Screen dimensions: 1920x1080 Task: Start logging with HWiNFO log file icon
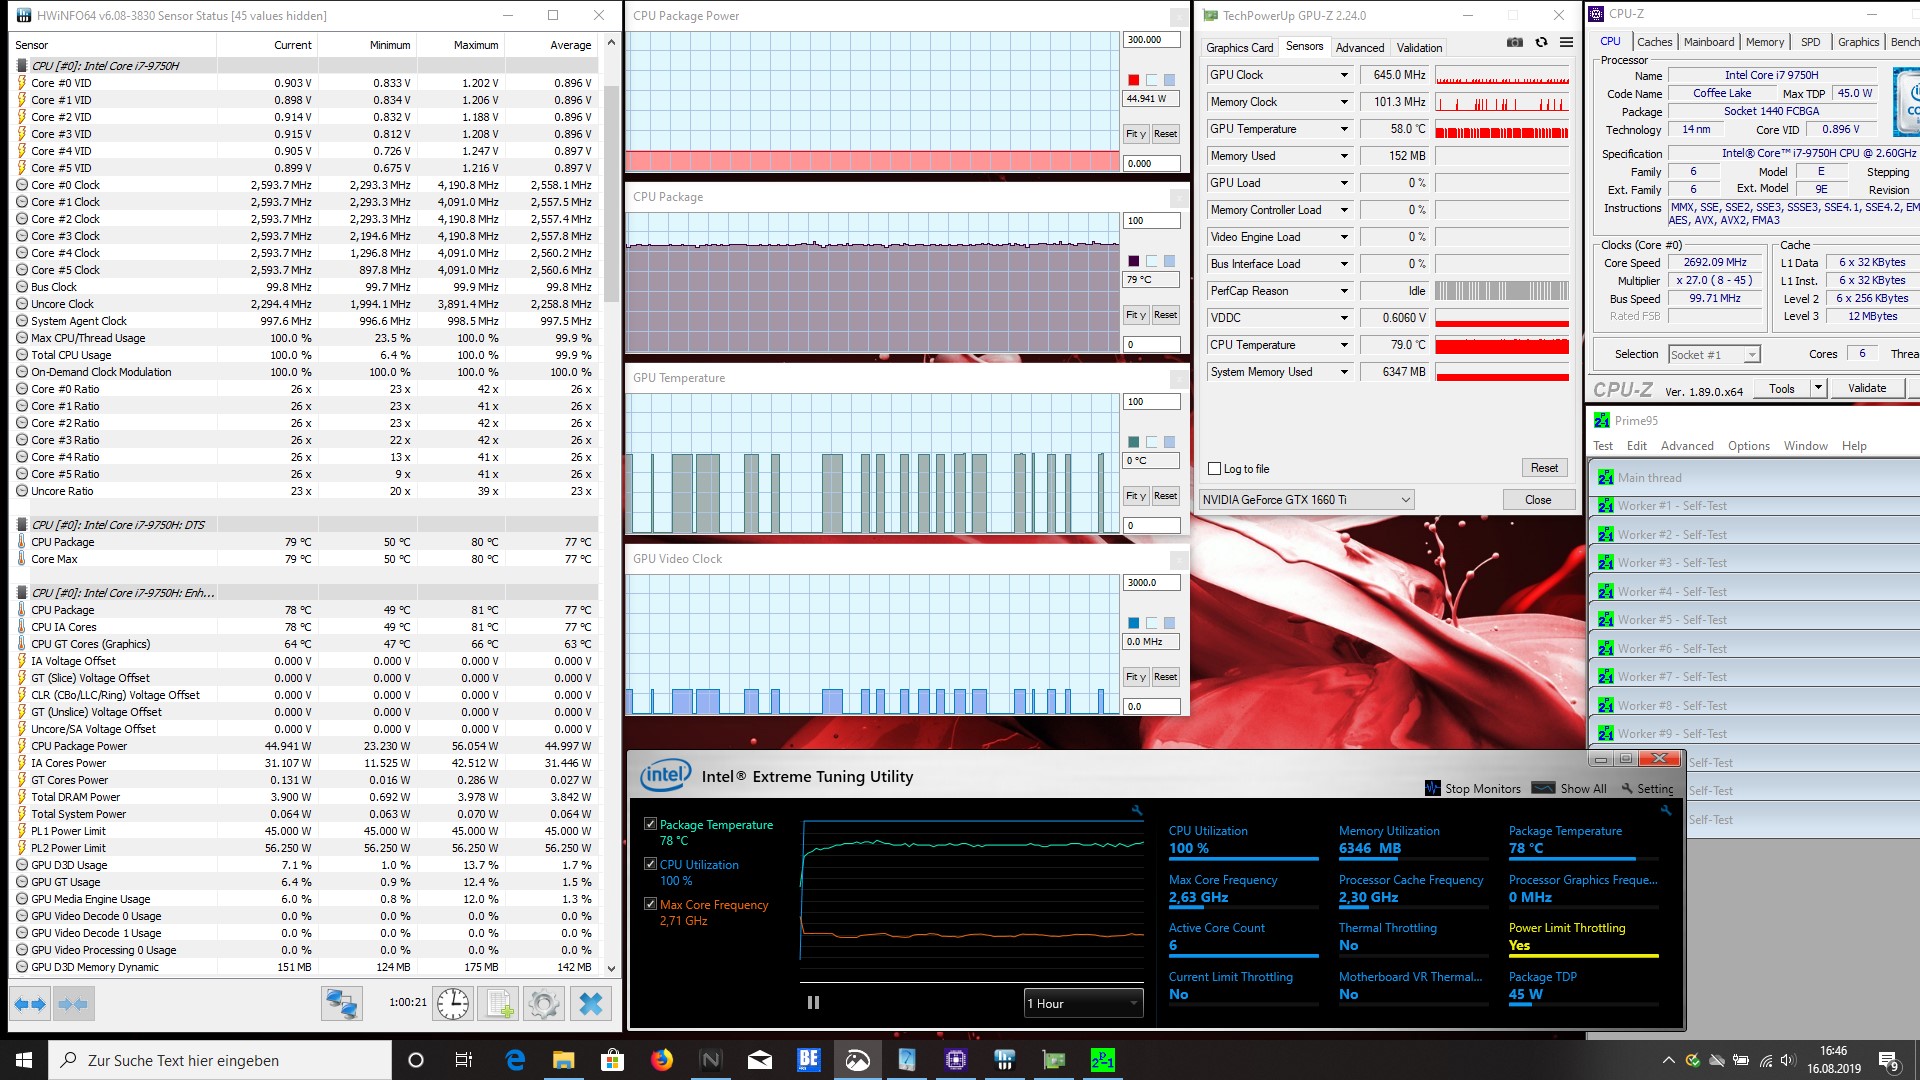click(499, 1003)
